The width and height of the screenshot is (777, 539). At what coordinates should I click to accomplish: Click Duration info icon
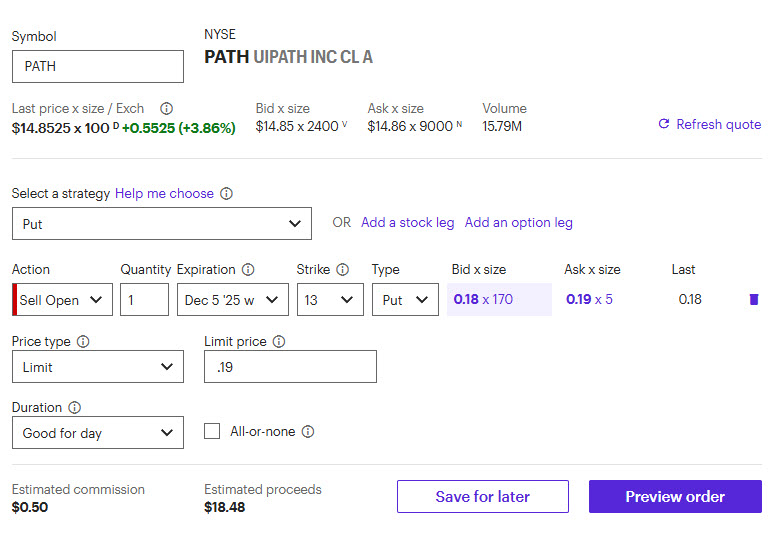pos(75,407)
